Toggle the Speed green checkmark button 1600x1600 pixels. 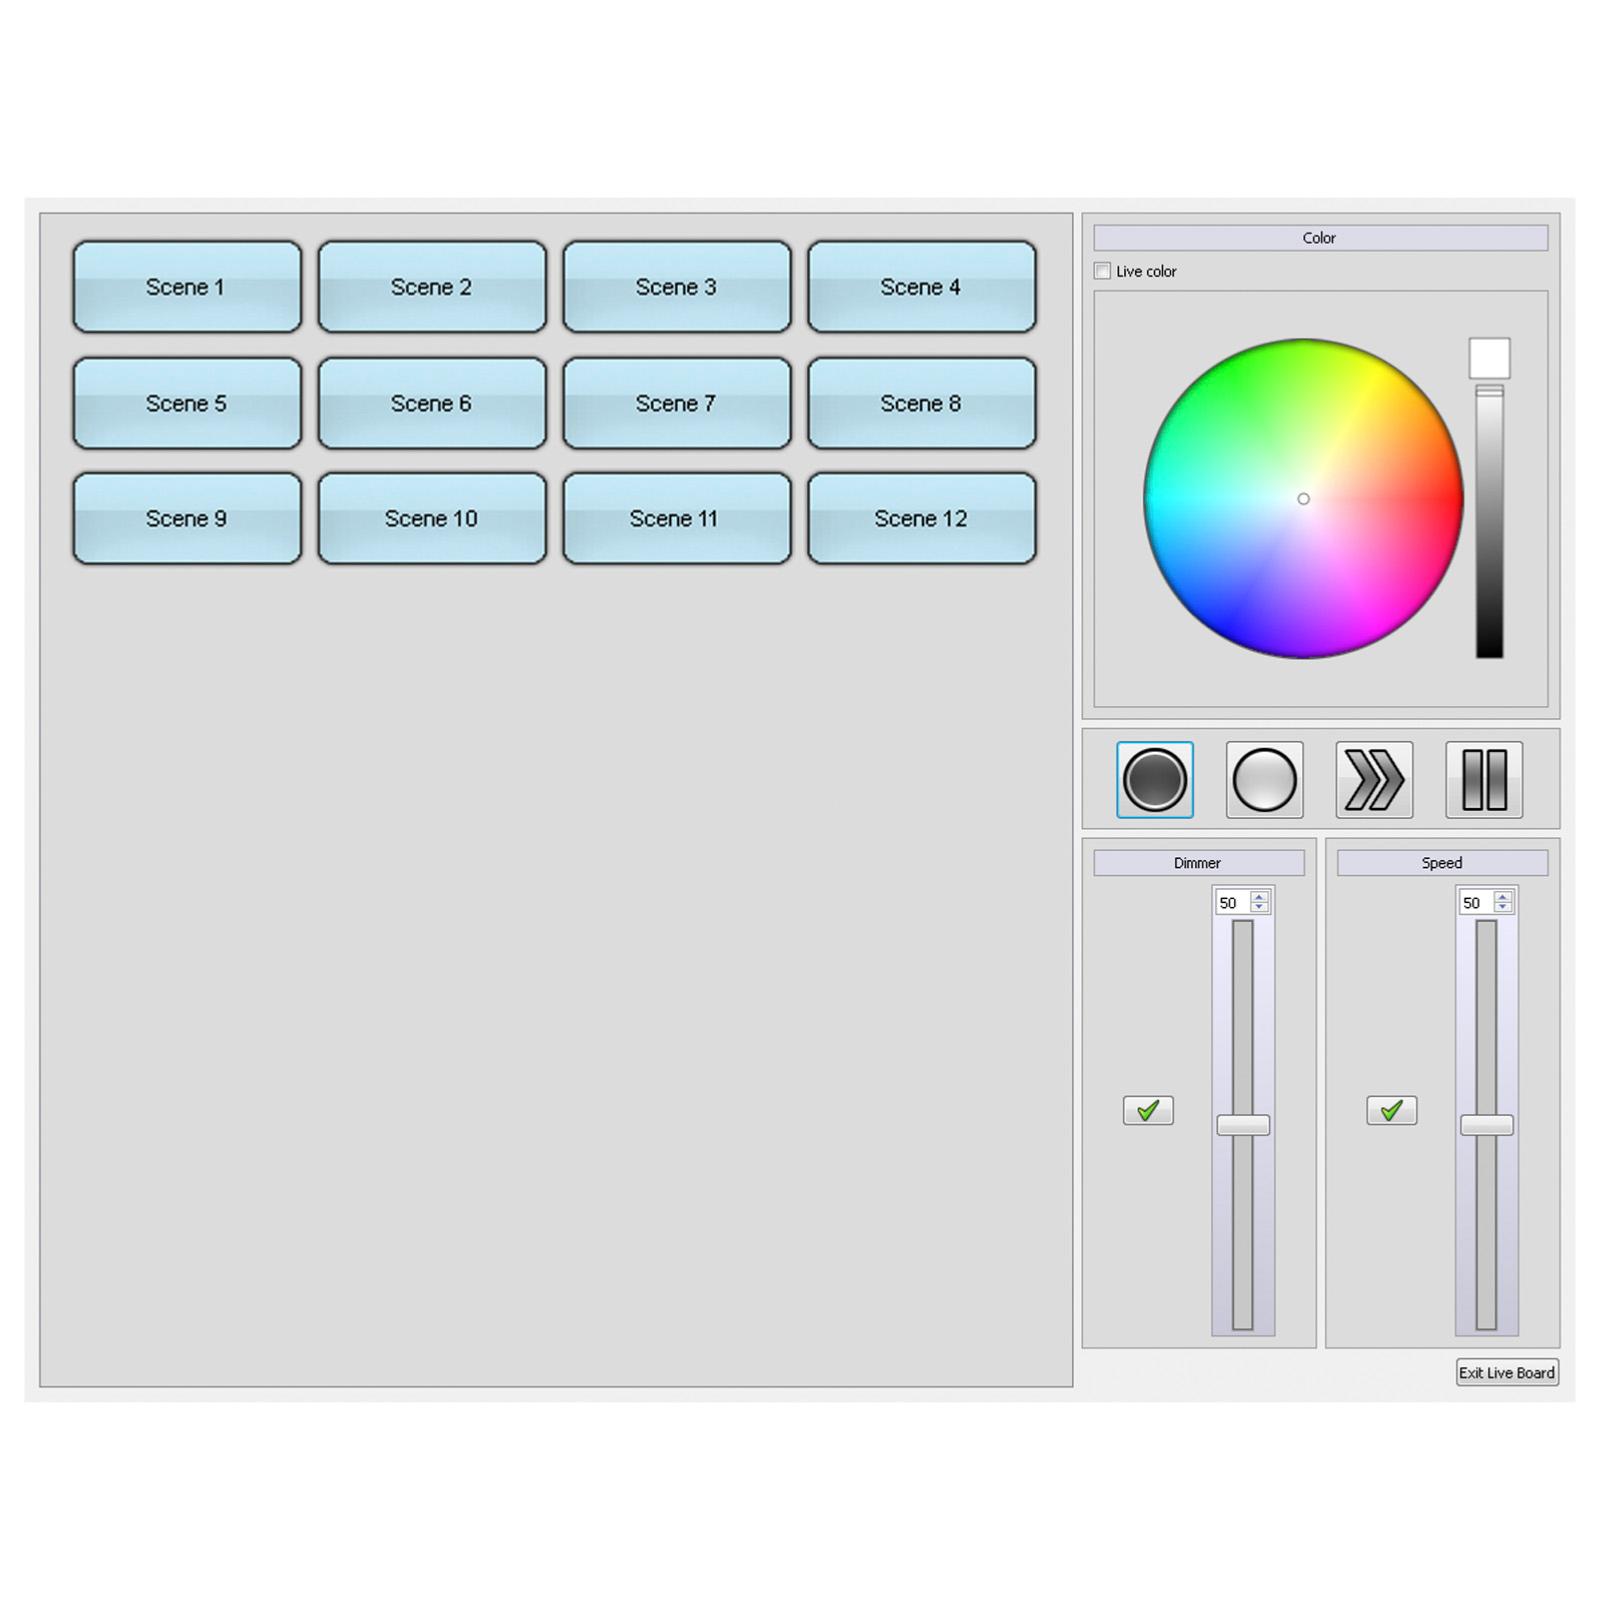click(1391, 1110)
